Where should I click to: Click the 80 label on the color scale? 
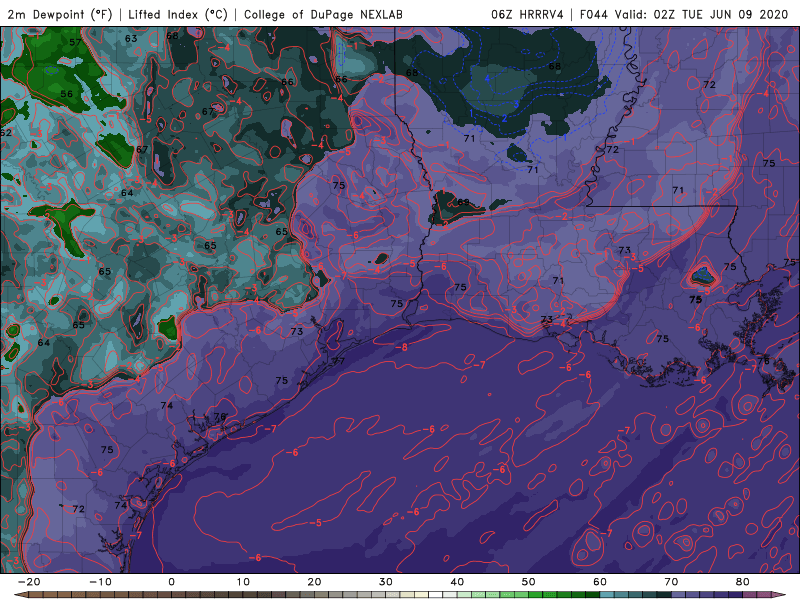(743, 582)
